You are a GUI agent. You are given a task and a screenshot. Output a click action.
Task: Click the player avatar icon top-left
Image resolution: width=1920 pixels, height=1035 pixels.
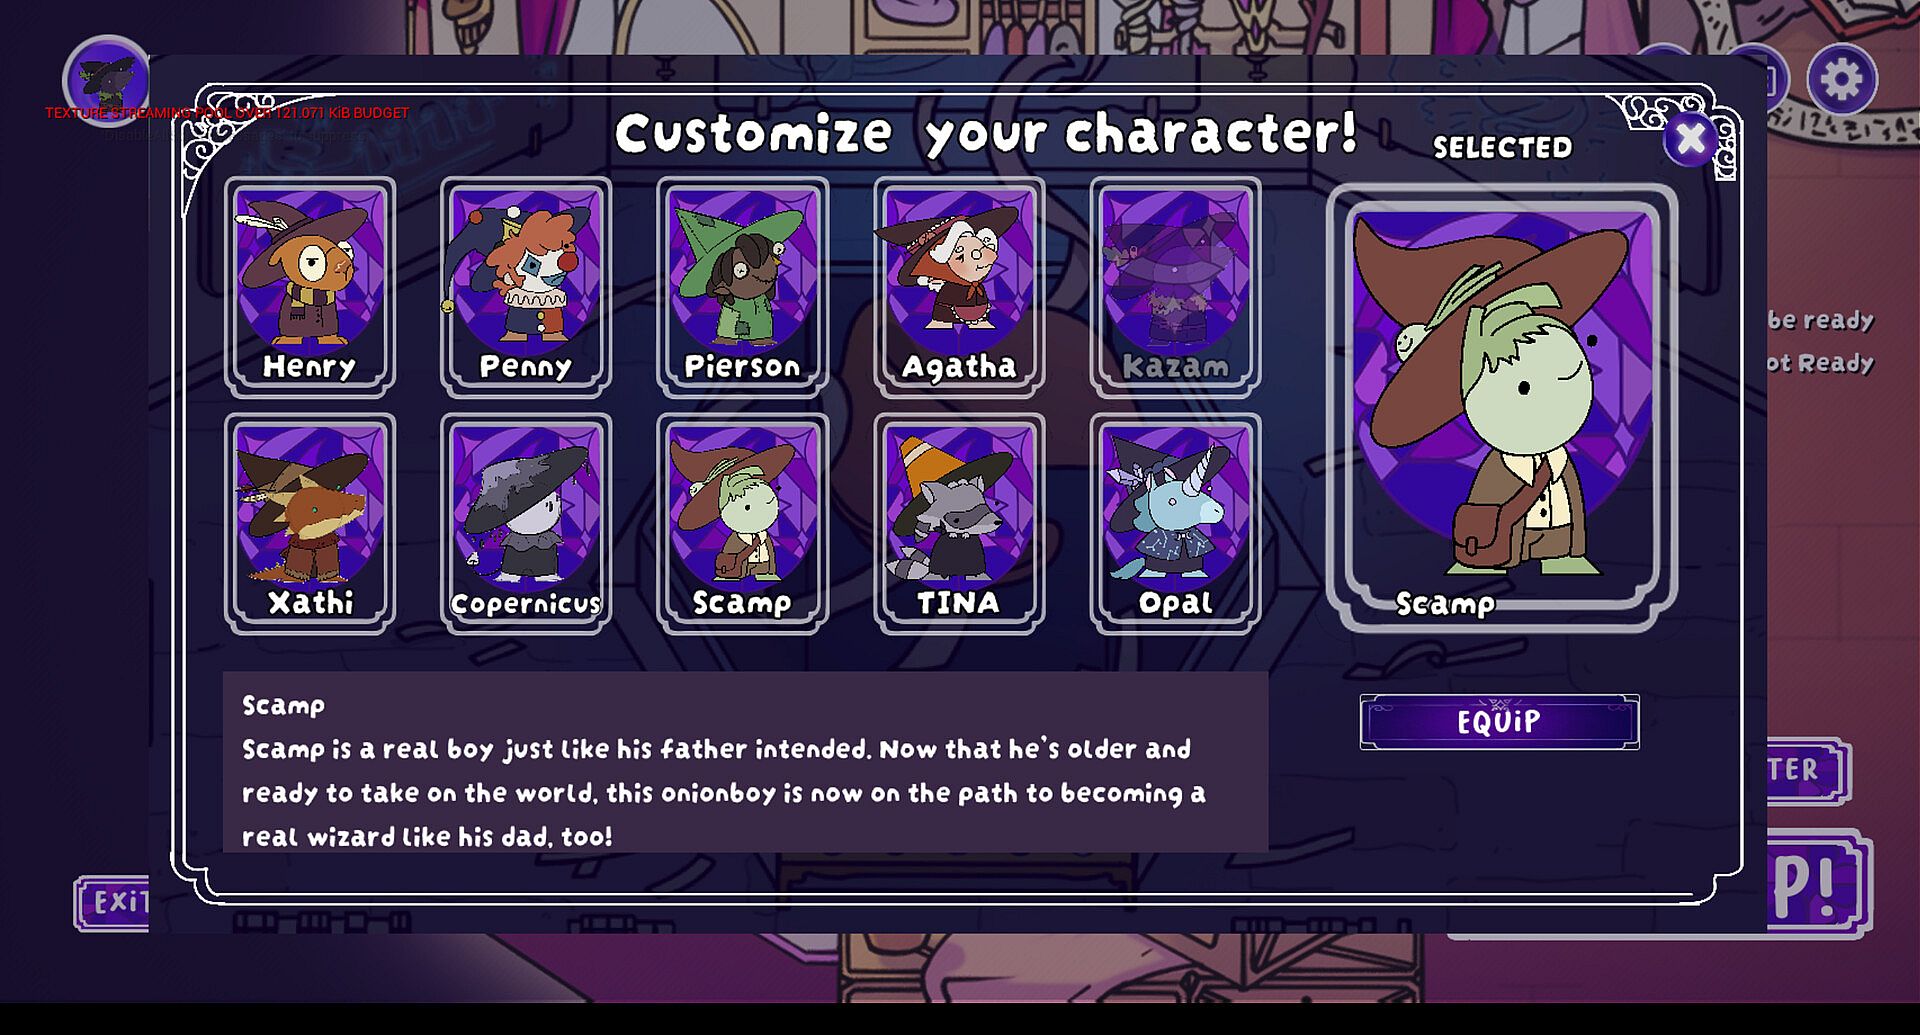(106, 80)
